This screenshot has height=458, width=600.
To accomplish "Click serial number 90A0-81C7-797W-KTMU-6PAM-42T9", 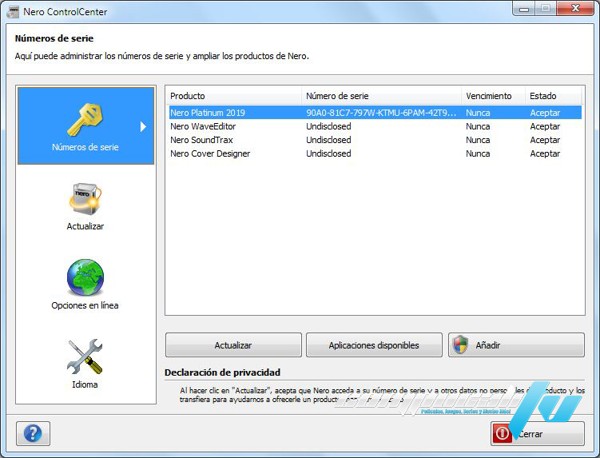I will (381, 113).
